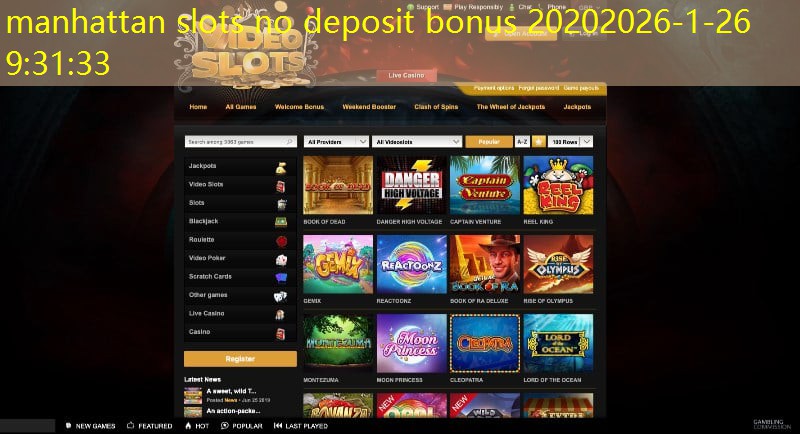Viewport: 800px width, 434px height.
Task: Click the orange Register button
Action: pos(240,359)
